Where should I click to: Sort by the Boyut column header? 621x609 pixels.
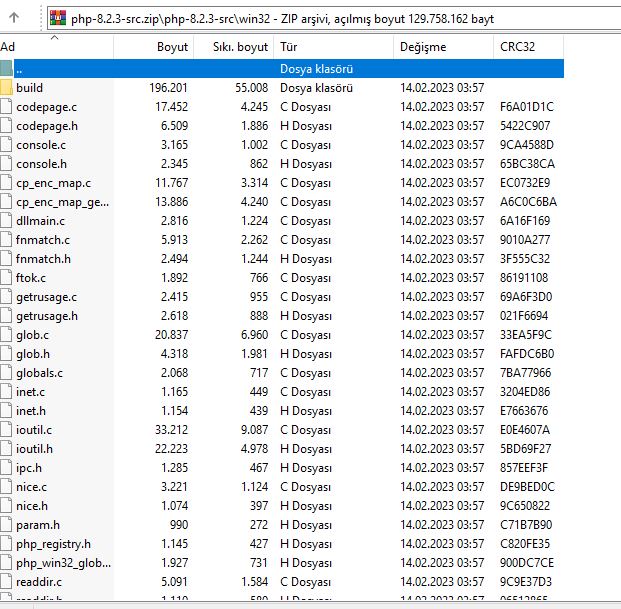154,47
